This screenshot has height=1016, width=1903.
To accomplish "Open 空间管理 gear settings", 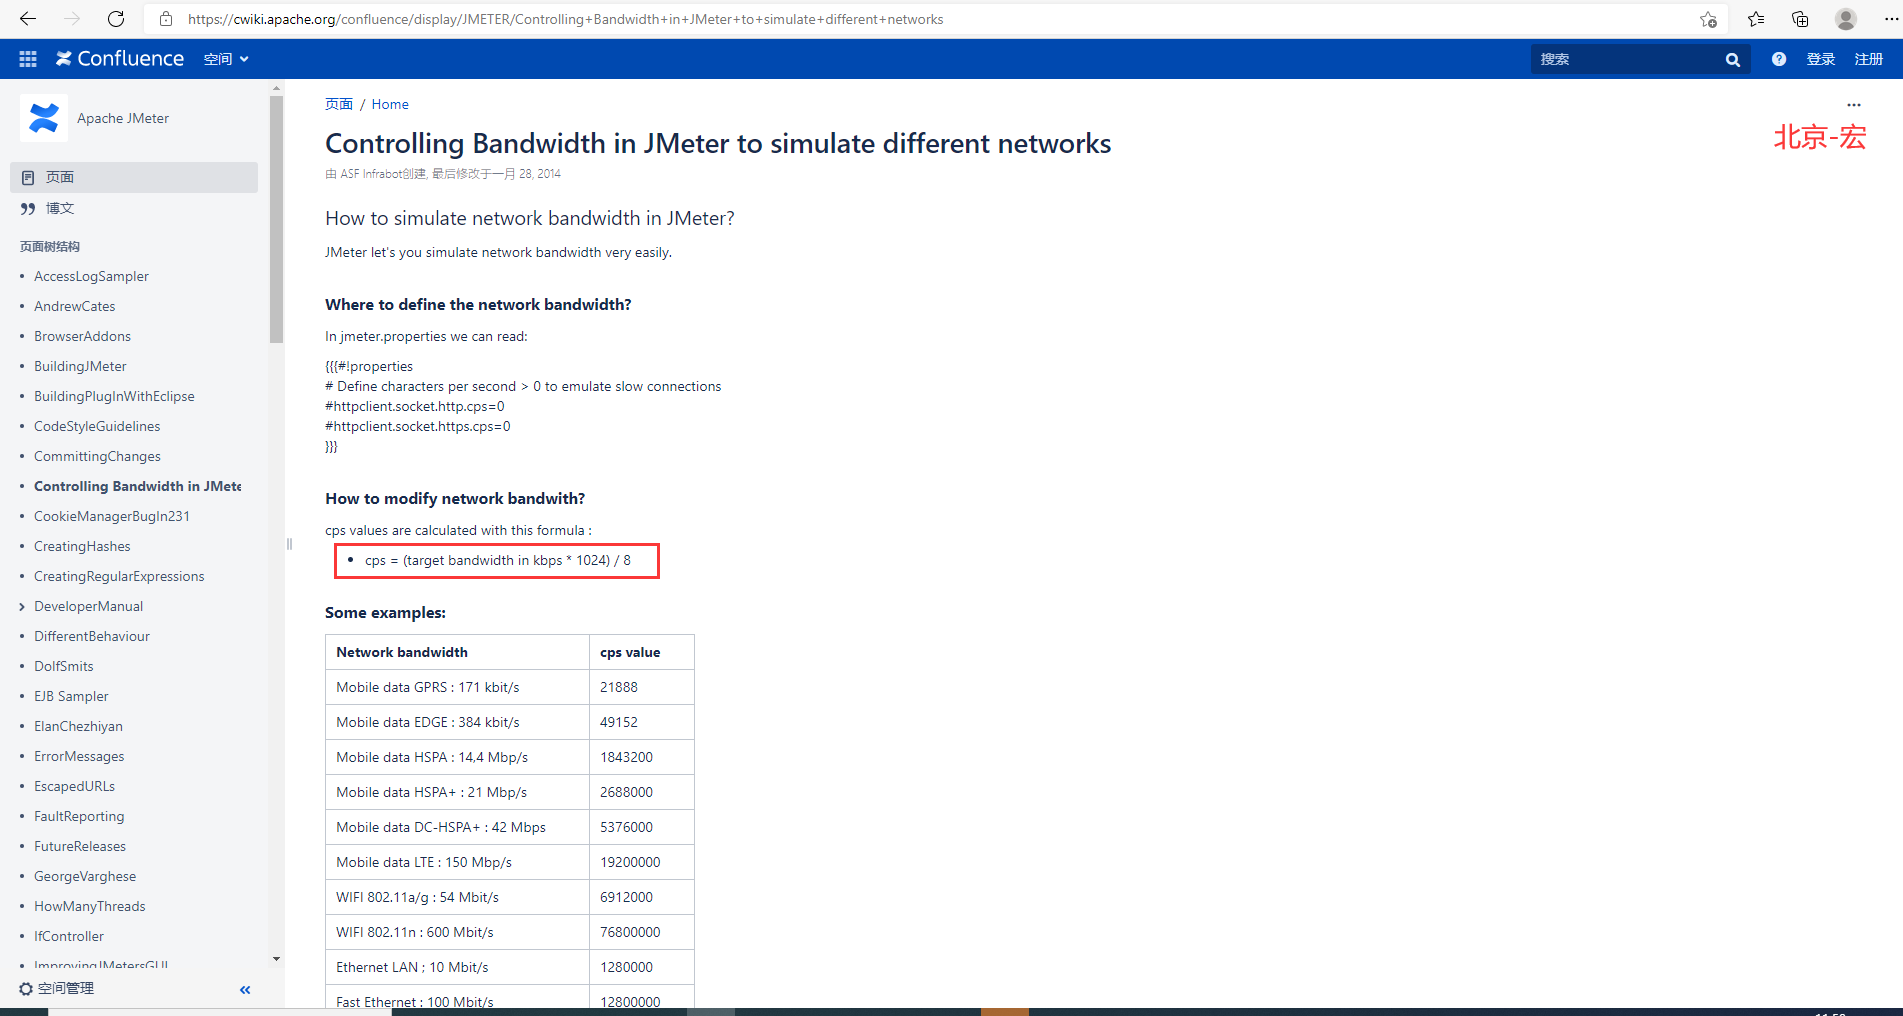I will coord(57,988).
